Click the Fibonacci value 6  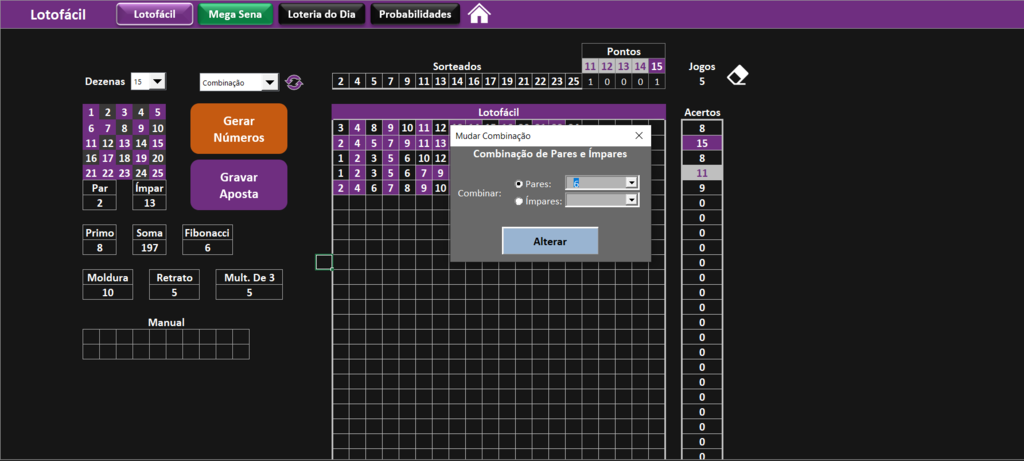point(207,247)
